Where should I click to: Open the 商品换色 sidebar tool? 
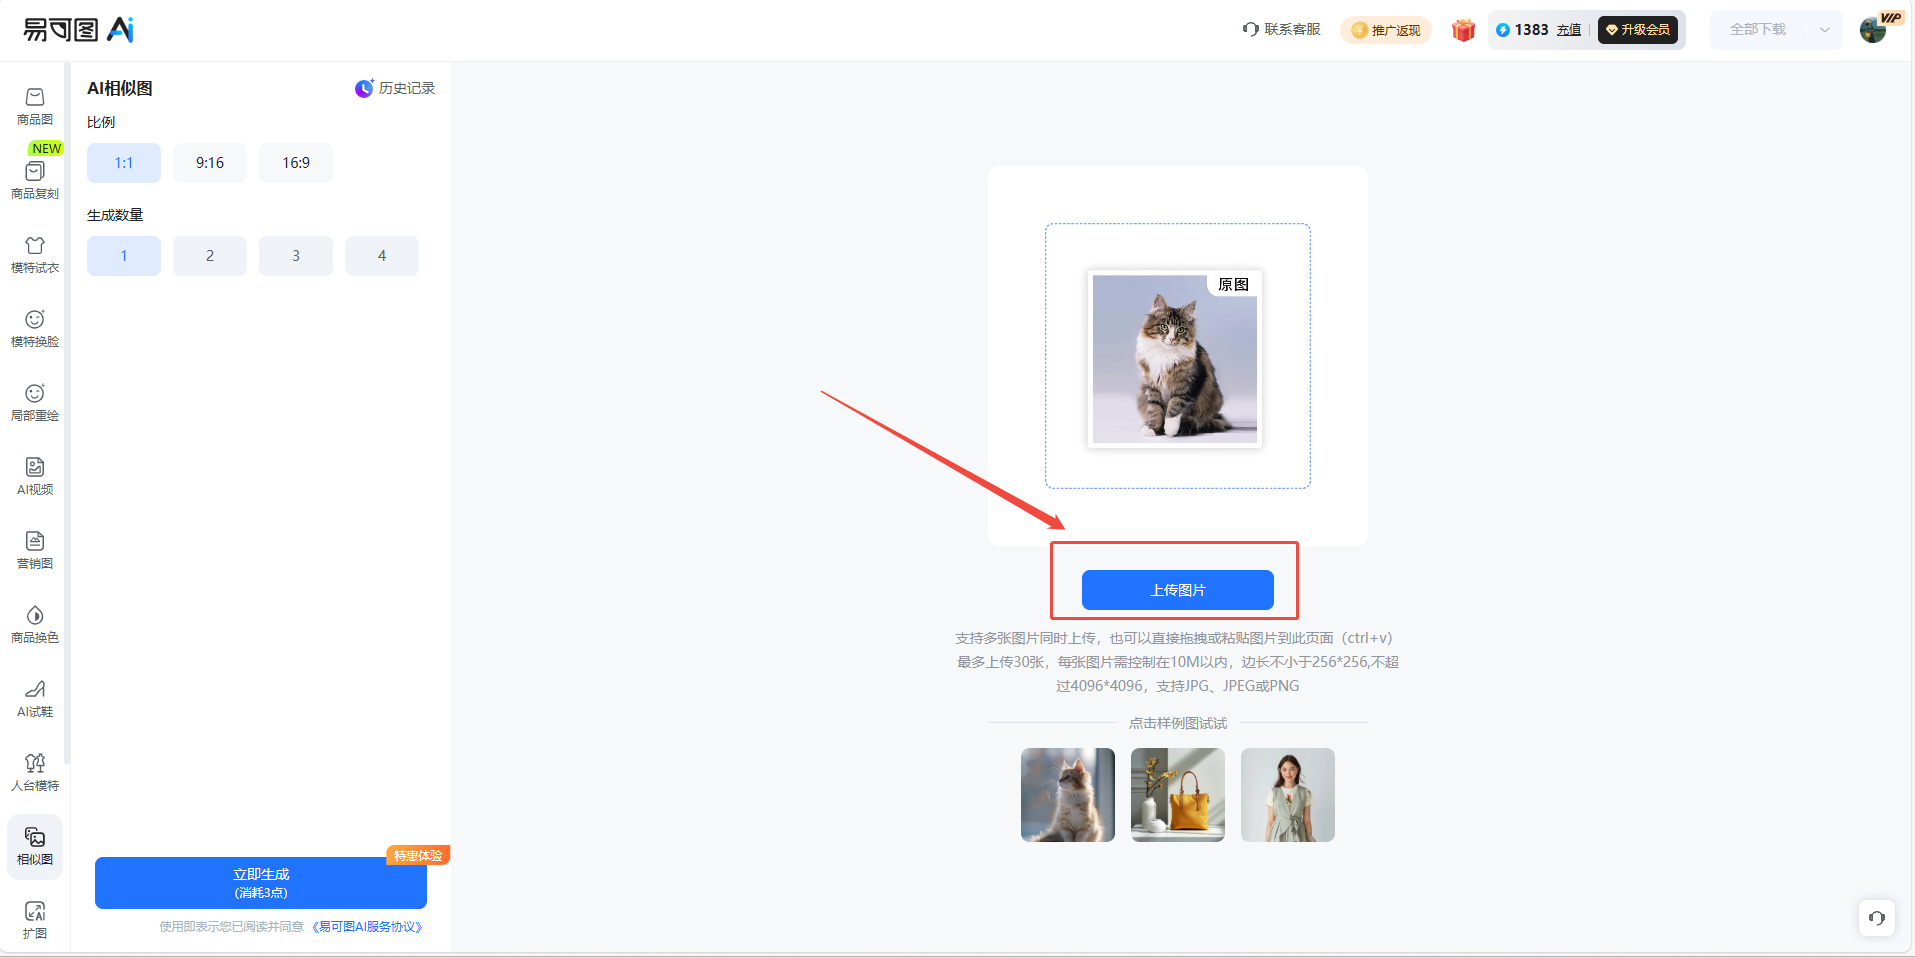coord(35,624)
